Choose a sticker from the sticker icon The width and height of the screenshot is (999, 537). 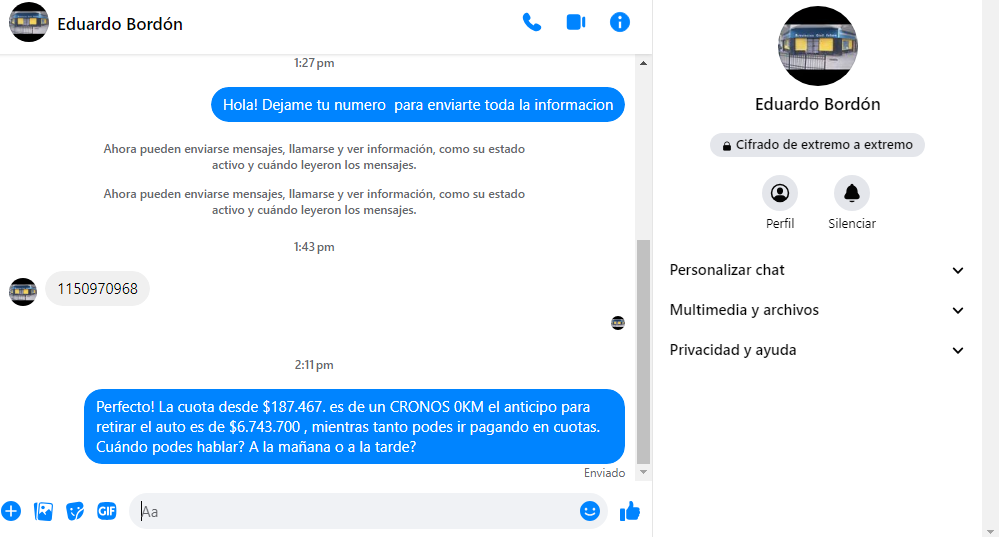click(75, 511)
